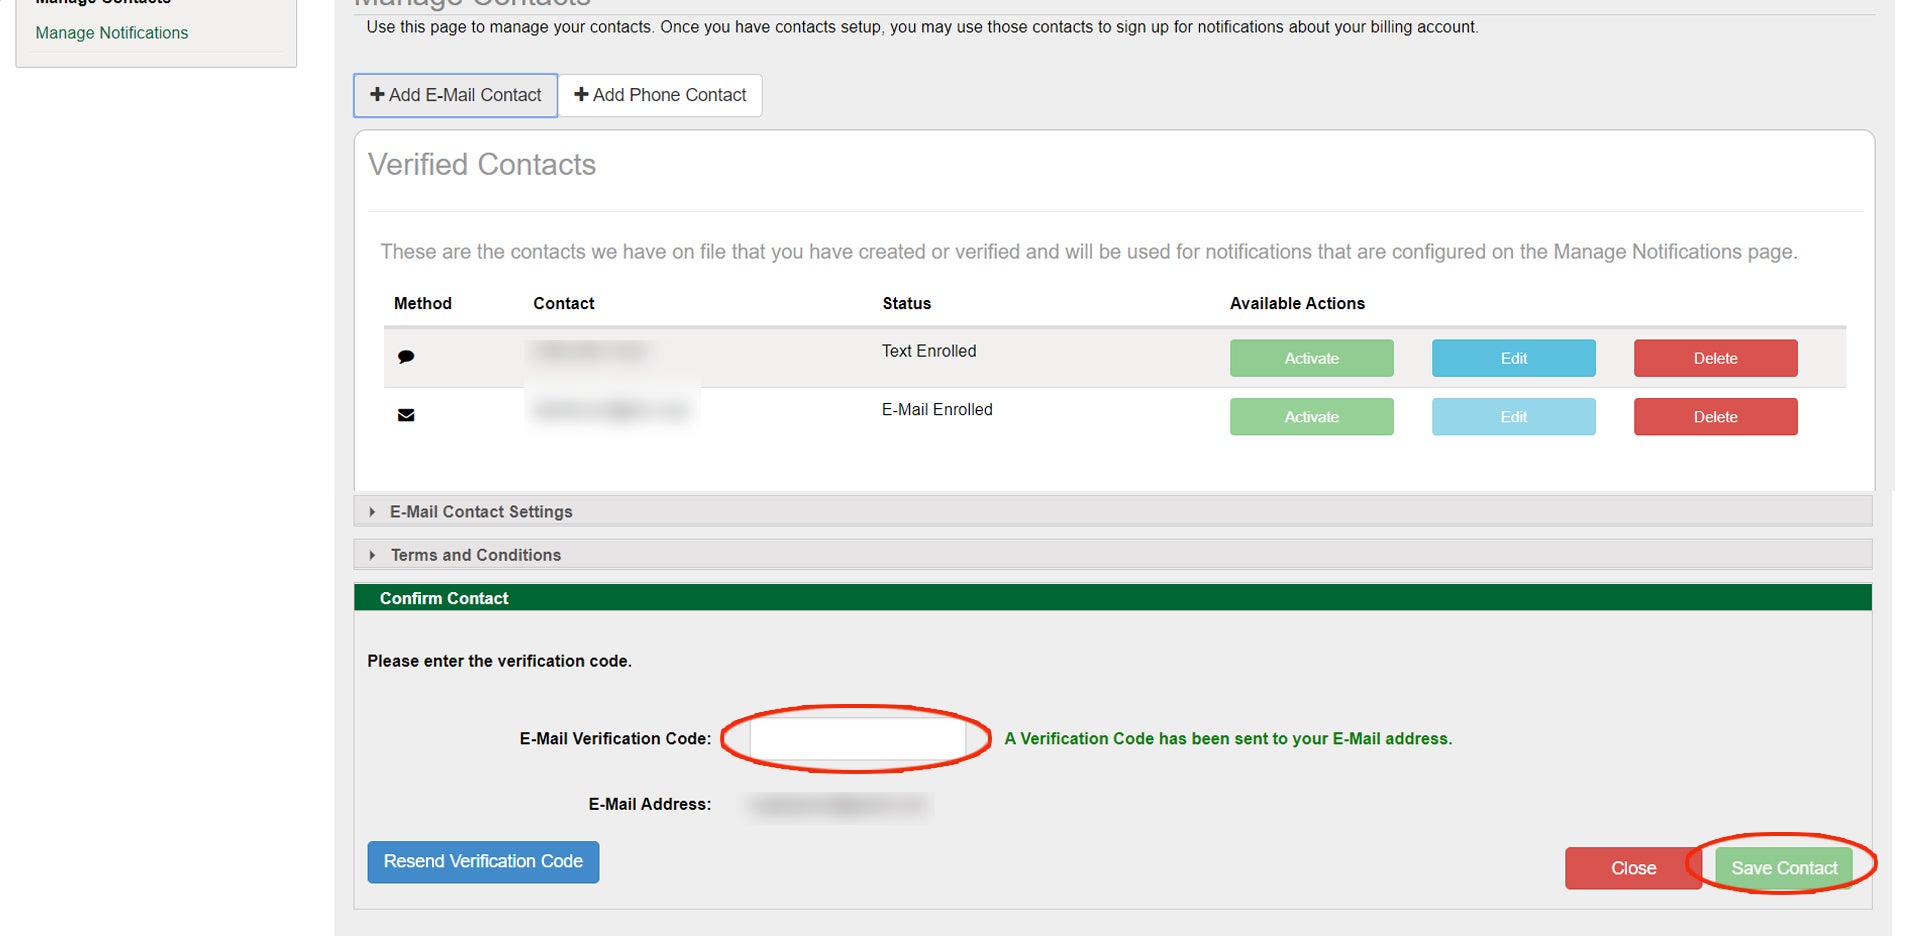The height and width of the screenshot is (936, 1910).
Task: Click the text message bubble icon
Action: point(406,357)
